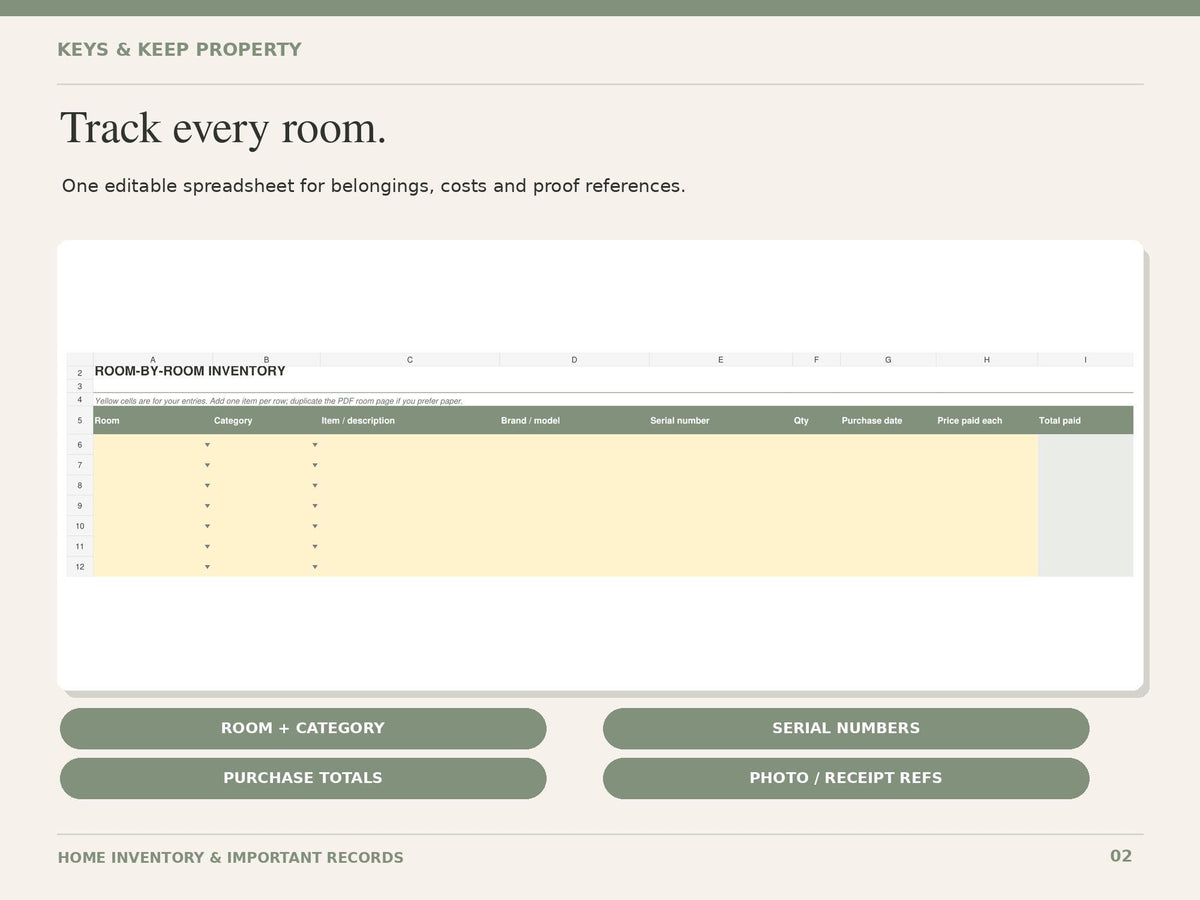Image resolution: width=1200 pixels, height=900 pixels.
Task: Click the PURCHASE TOTALS pill button
Action: click(303, 778)
